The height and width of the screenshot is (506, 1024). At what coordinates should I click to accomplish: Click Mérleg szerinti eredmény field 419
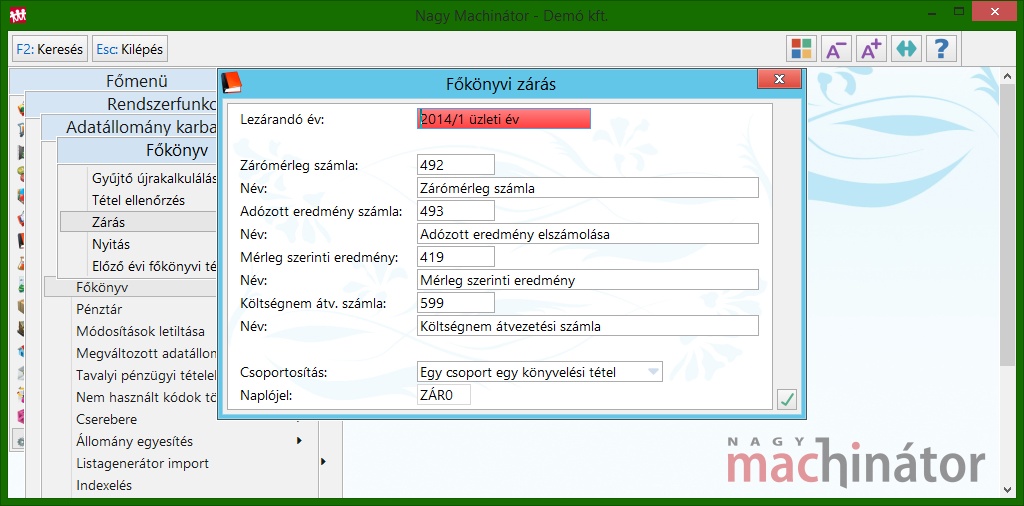click(x=456, y=257)
